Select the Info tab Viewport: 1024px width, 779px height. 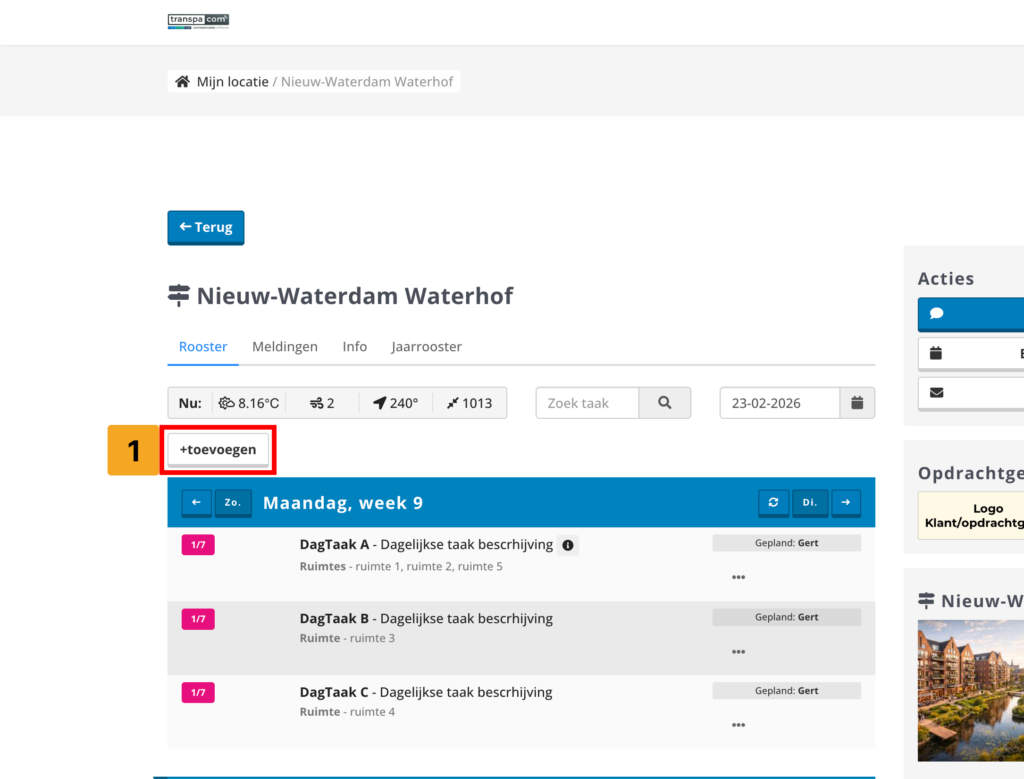355,347
